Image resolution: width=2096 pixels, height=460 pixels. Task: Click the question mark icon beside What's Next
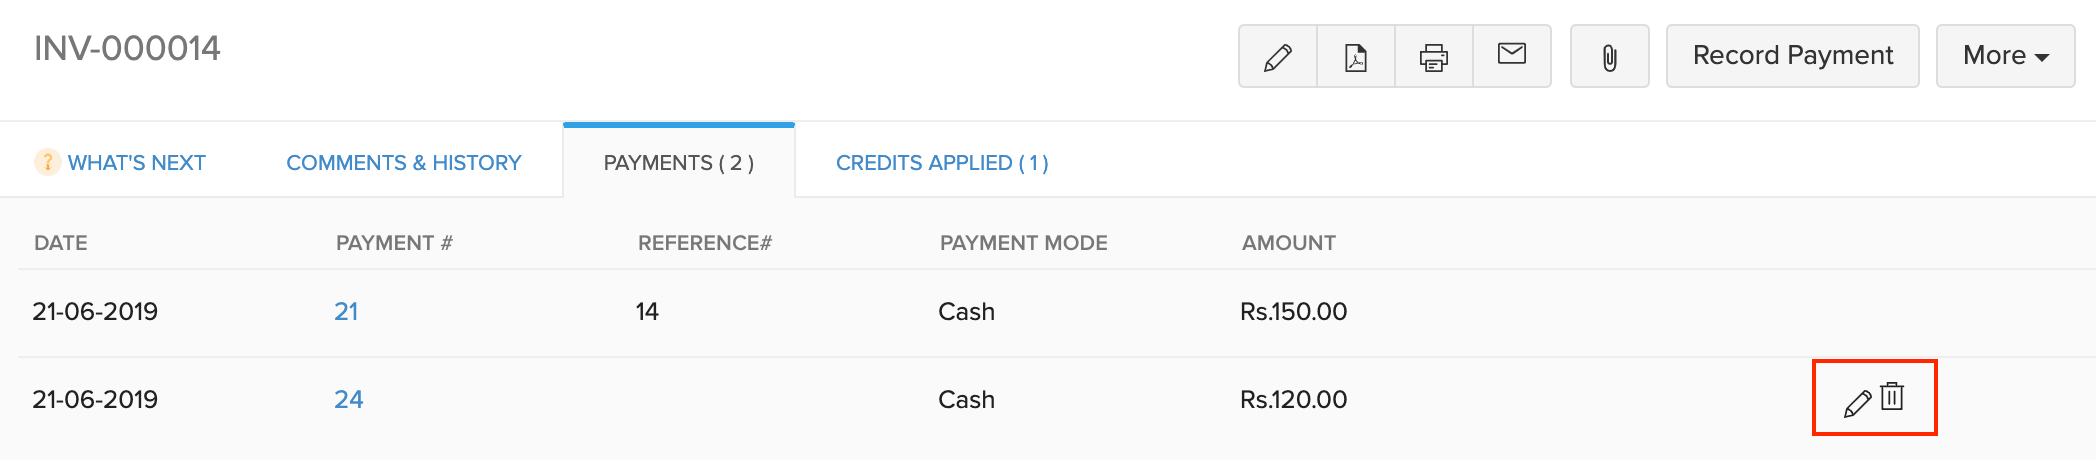pyautogui.click(x=47, y=162)
